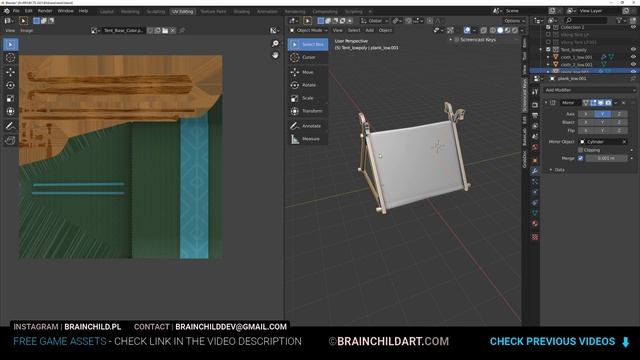
Task: Choose the Rotate tool in the 3D viewport
Action: pyautogui.click(x=308, y=85)
